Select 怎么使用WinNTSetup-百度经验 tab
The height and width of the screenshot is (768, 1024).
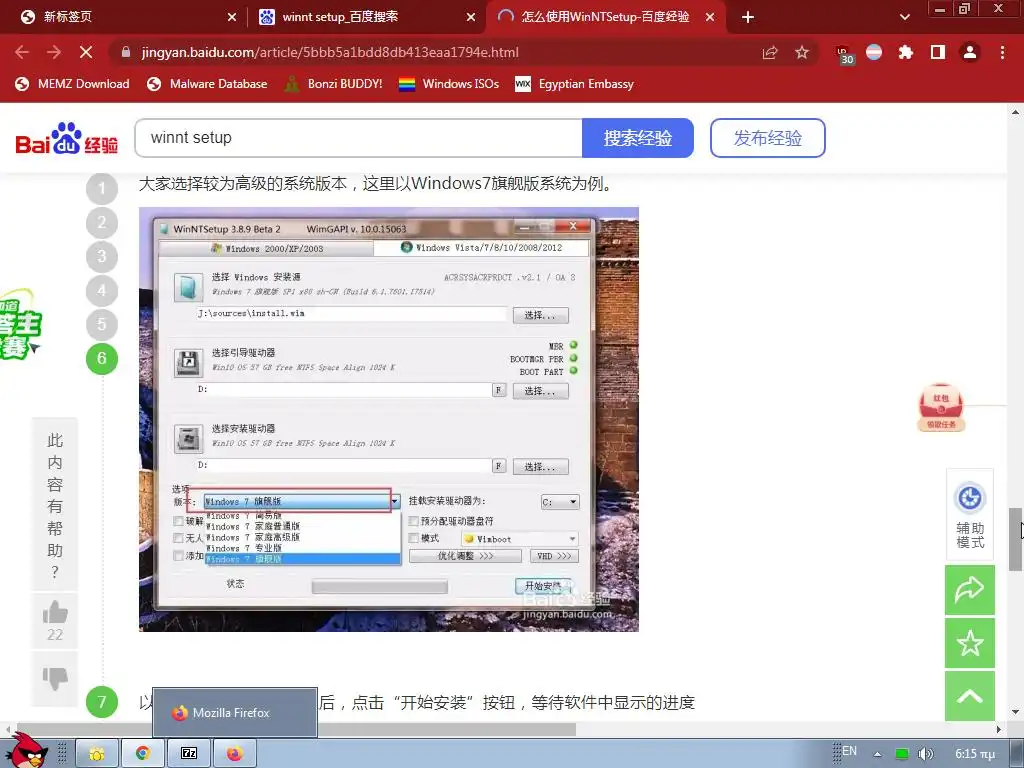[605, 17]
